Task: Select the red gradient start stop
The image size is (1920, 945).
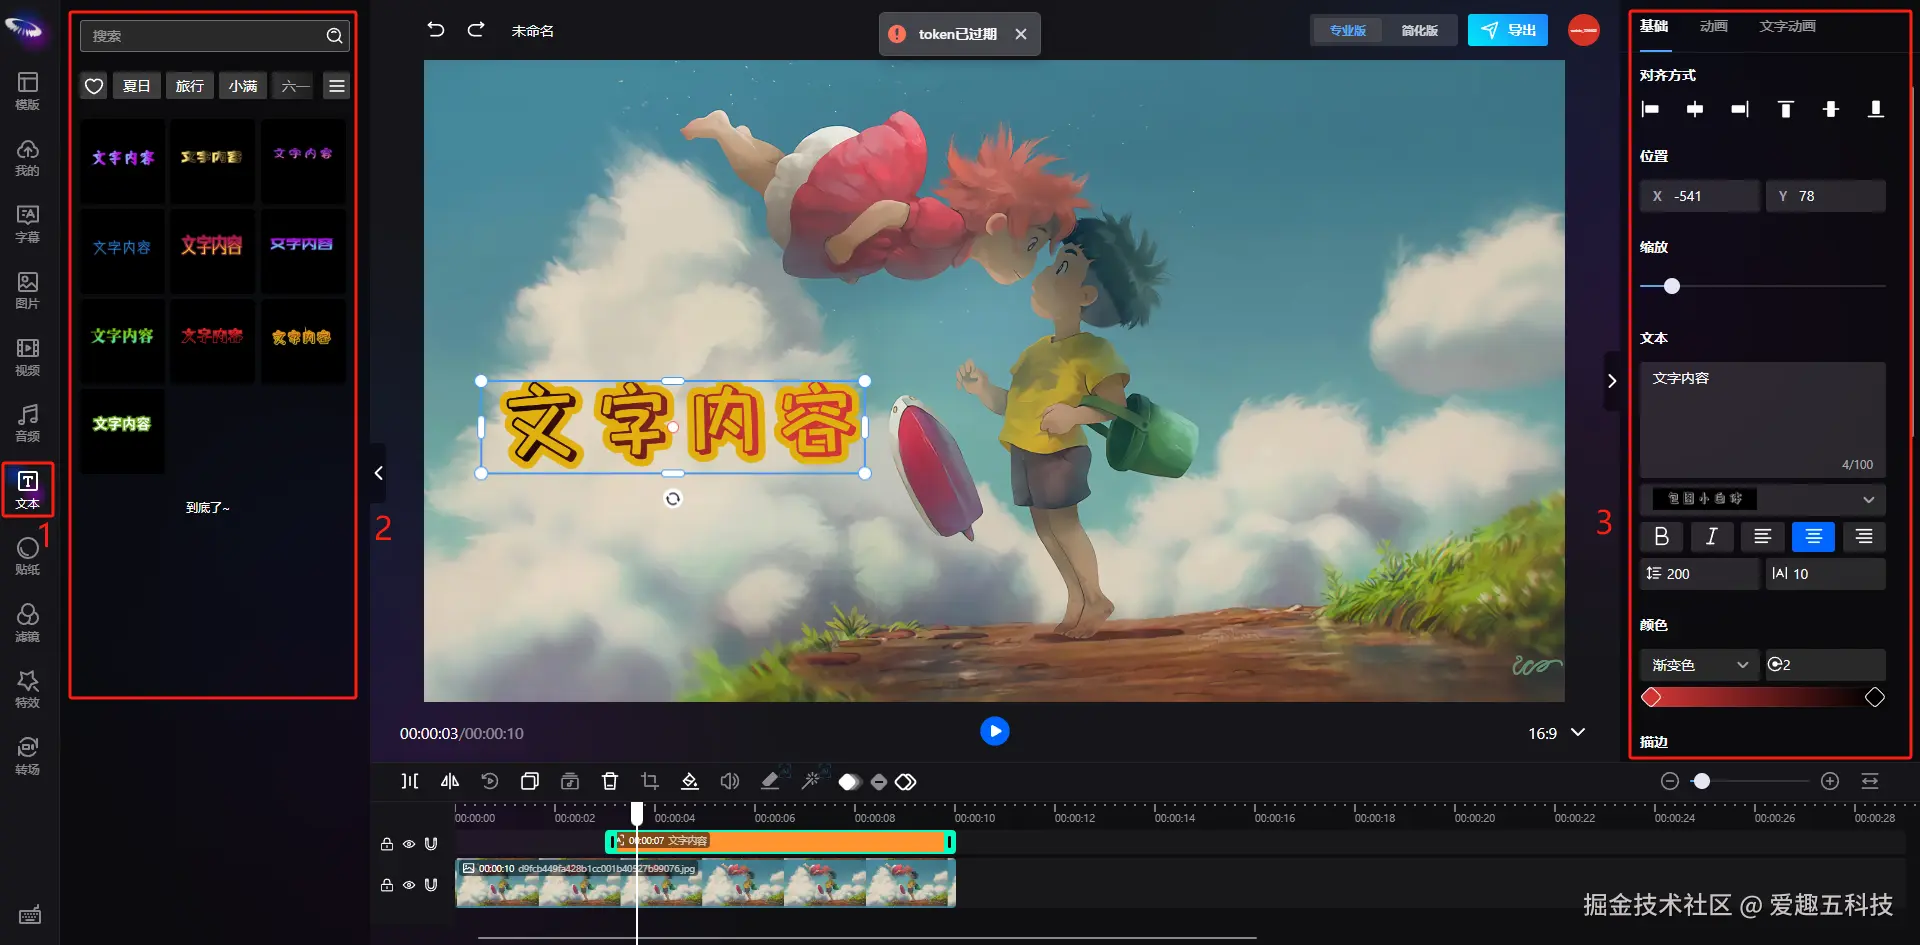Action: click(1651, 697)
